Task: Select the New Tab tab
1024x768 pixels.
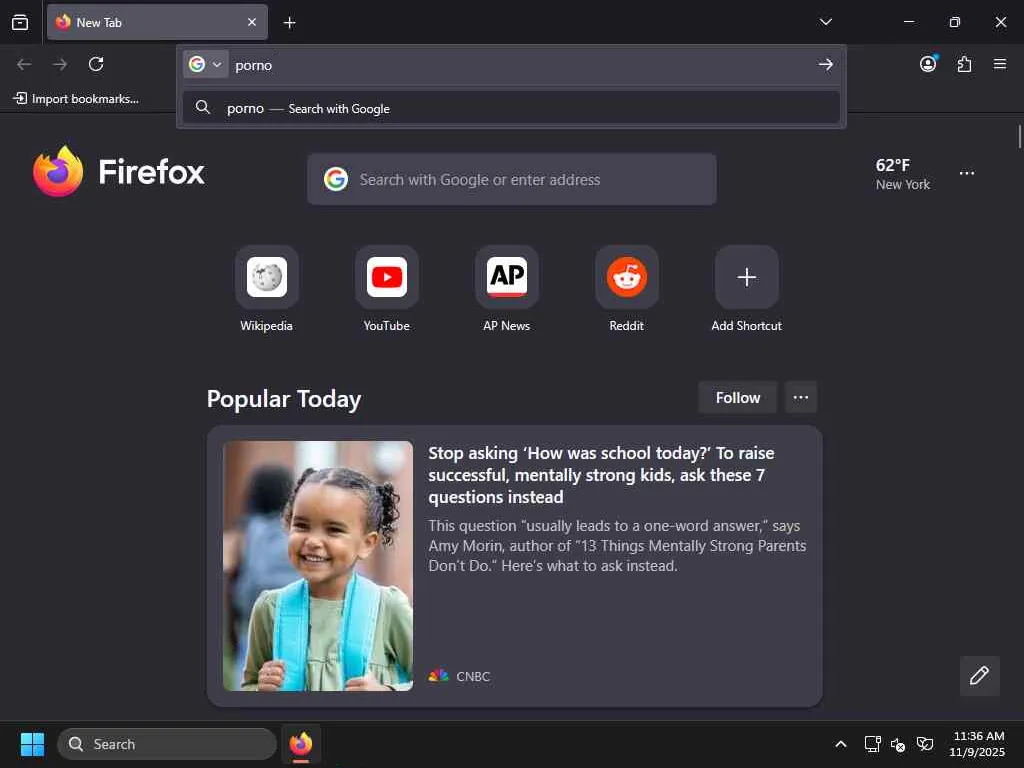Action: (x=157, y=22)
